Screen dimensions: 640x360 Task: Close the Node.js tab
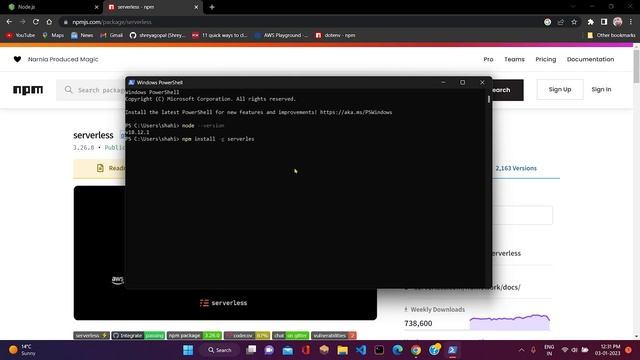tap(96, 7)
